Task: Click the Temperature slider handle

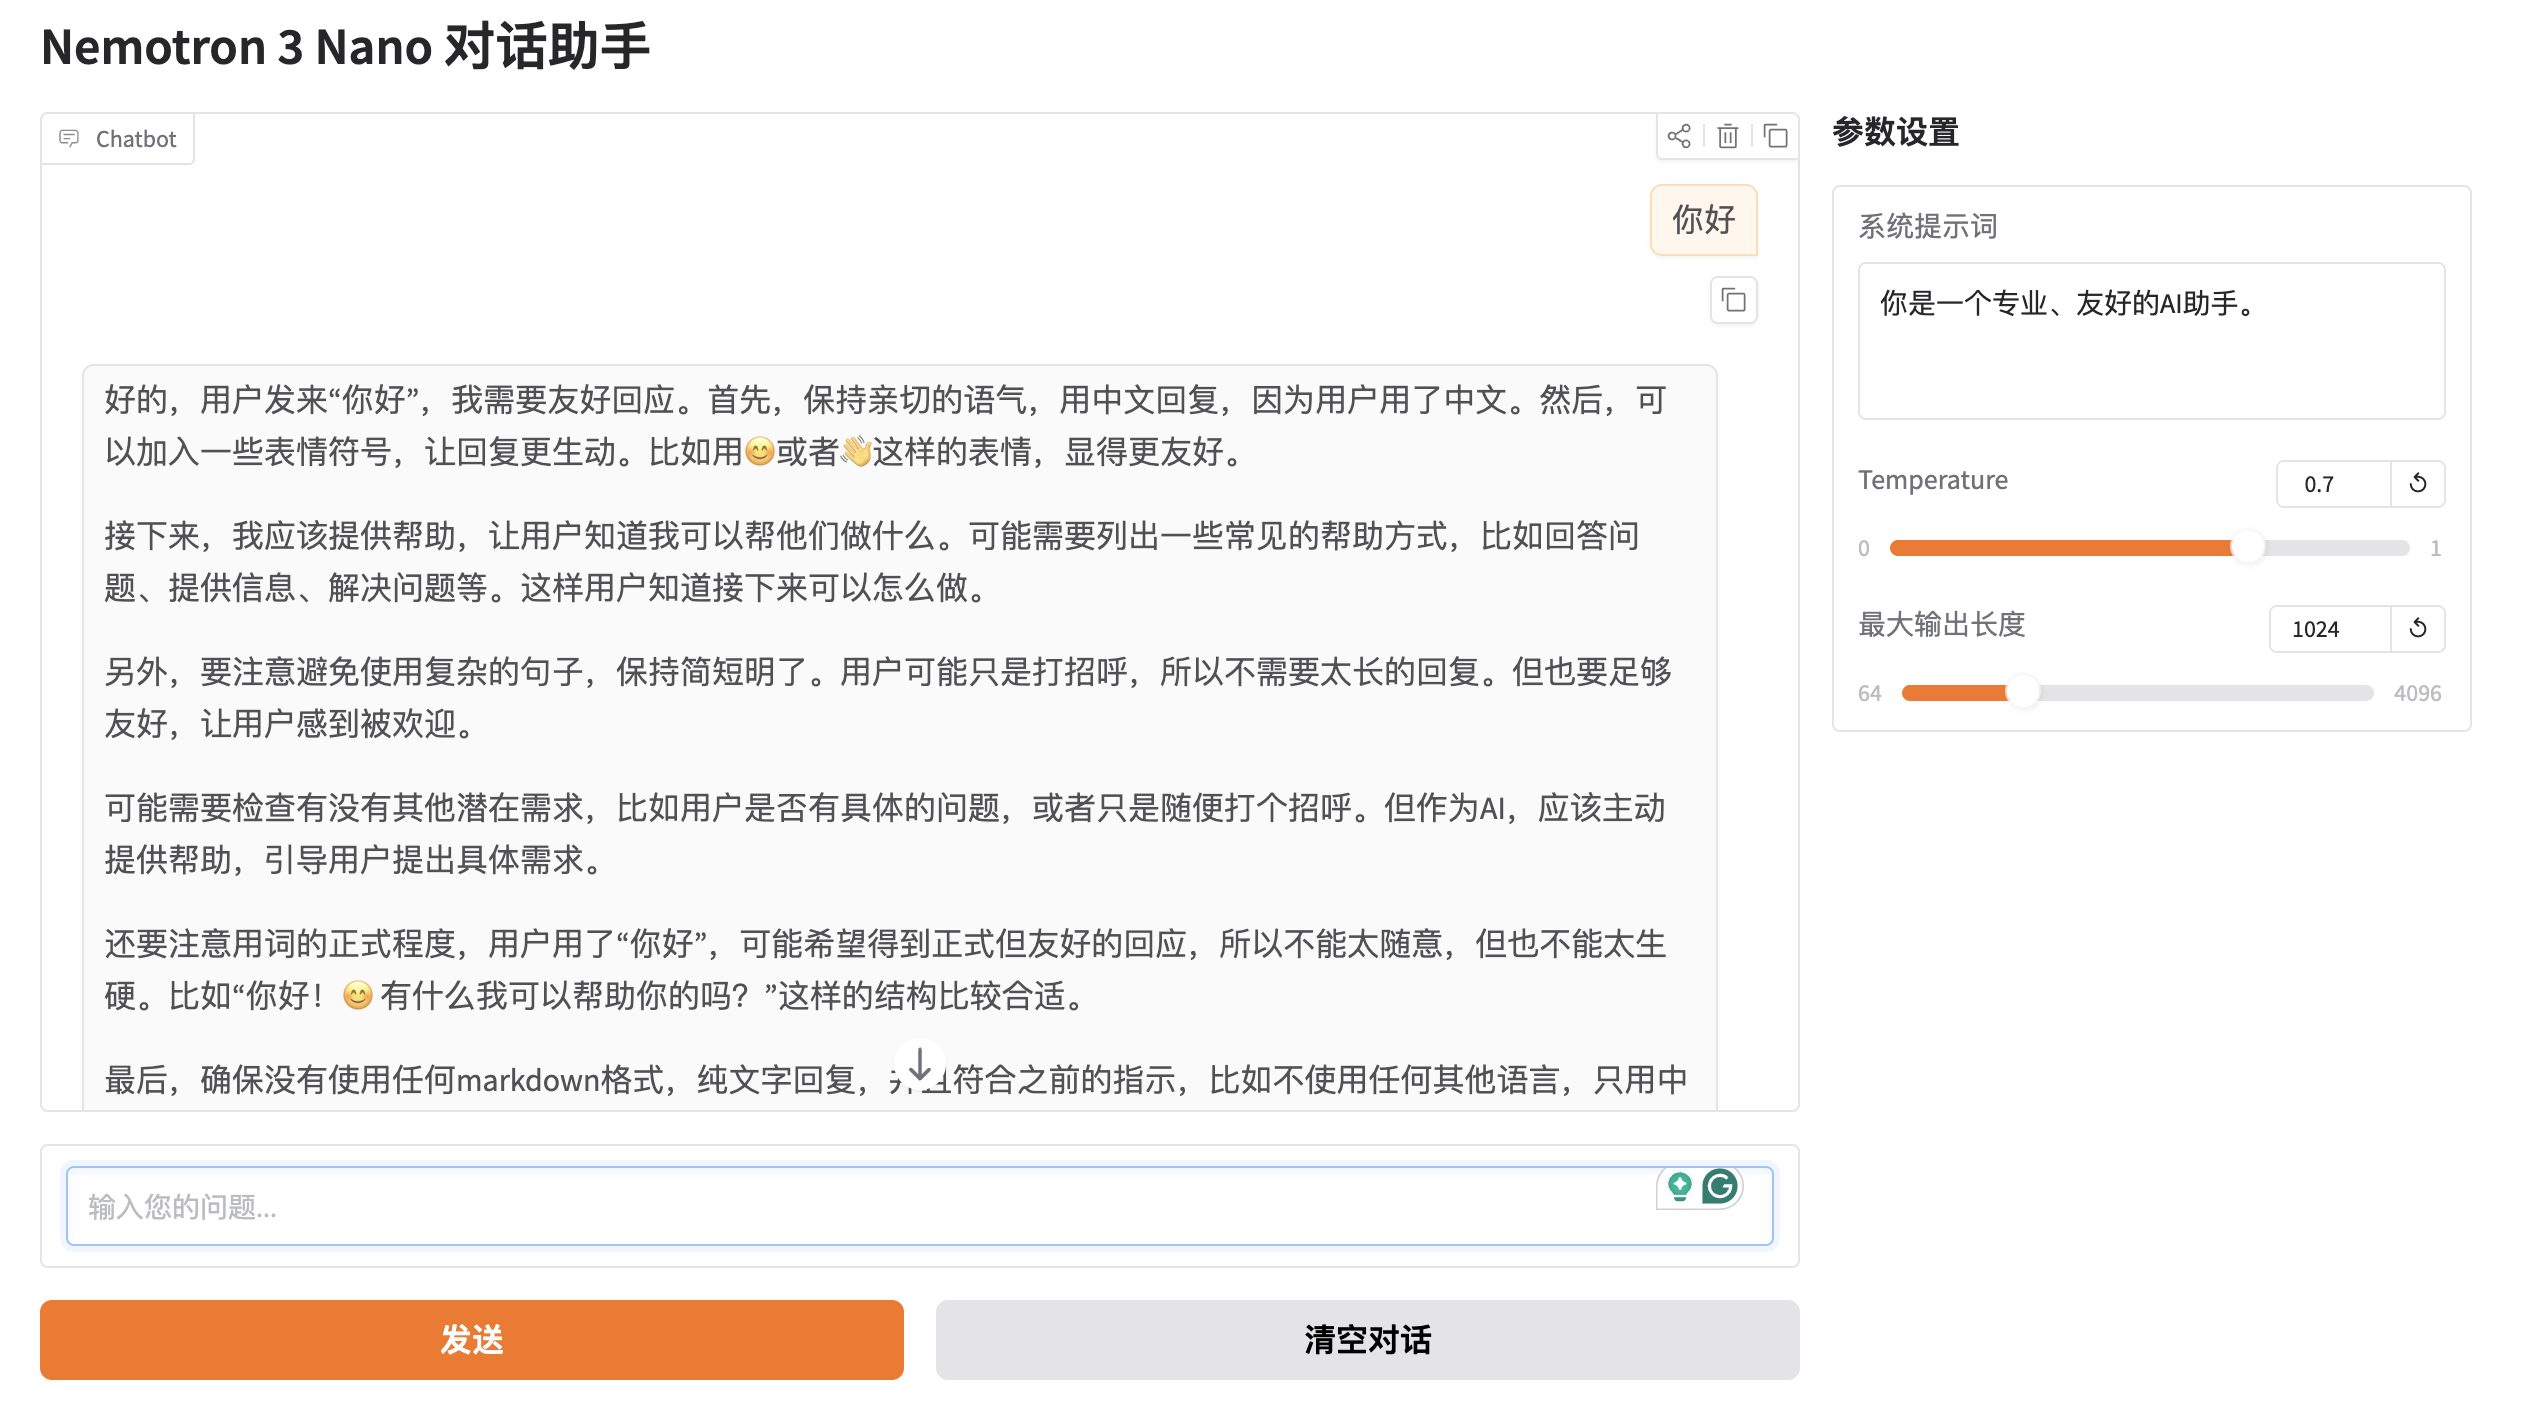Action: tap(2247, 548)
